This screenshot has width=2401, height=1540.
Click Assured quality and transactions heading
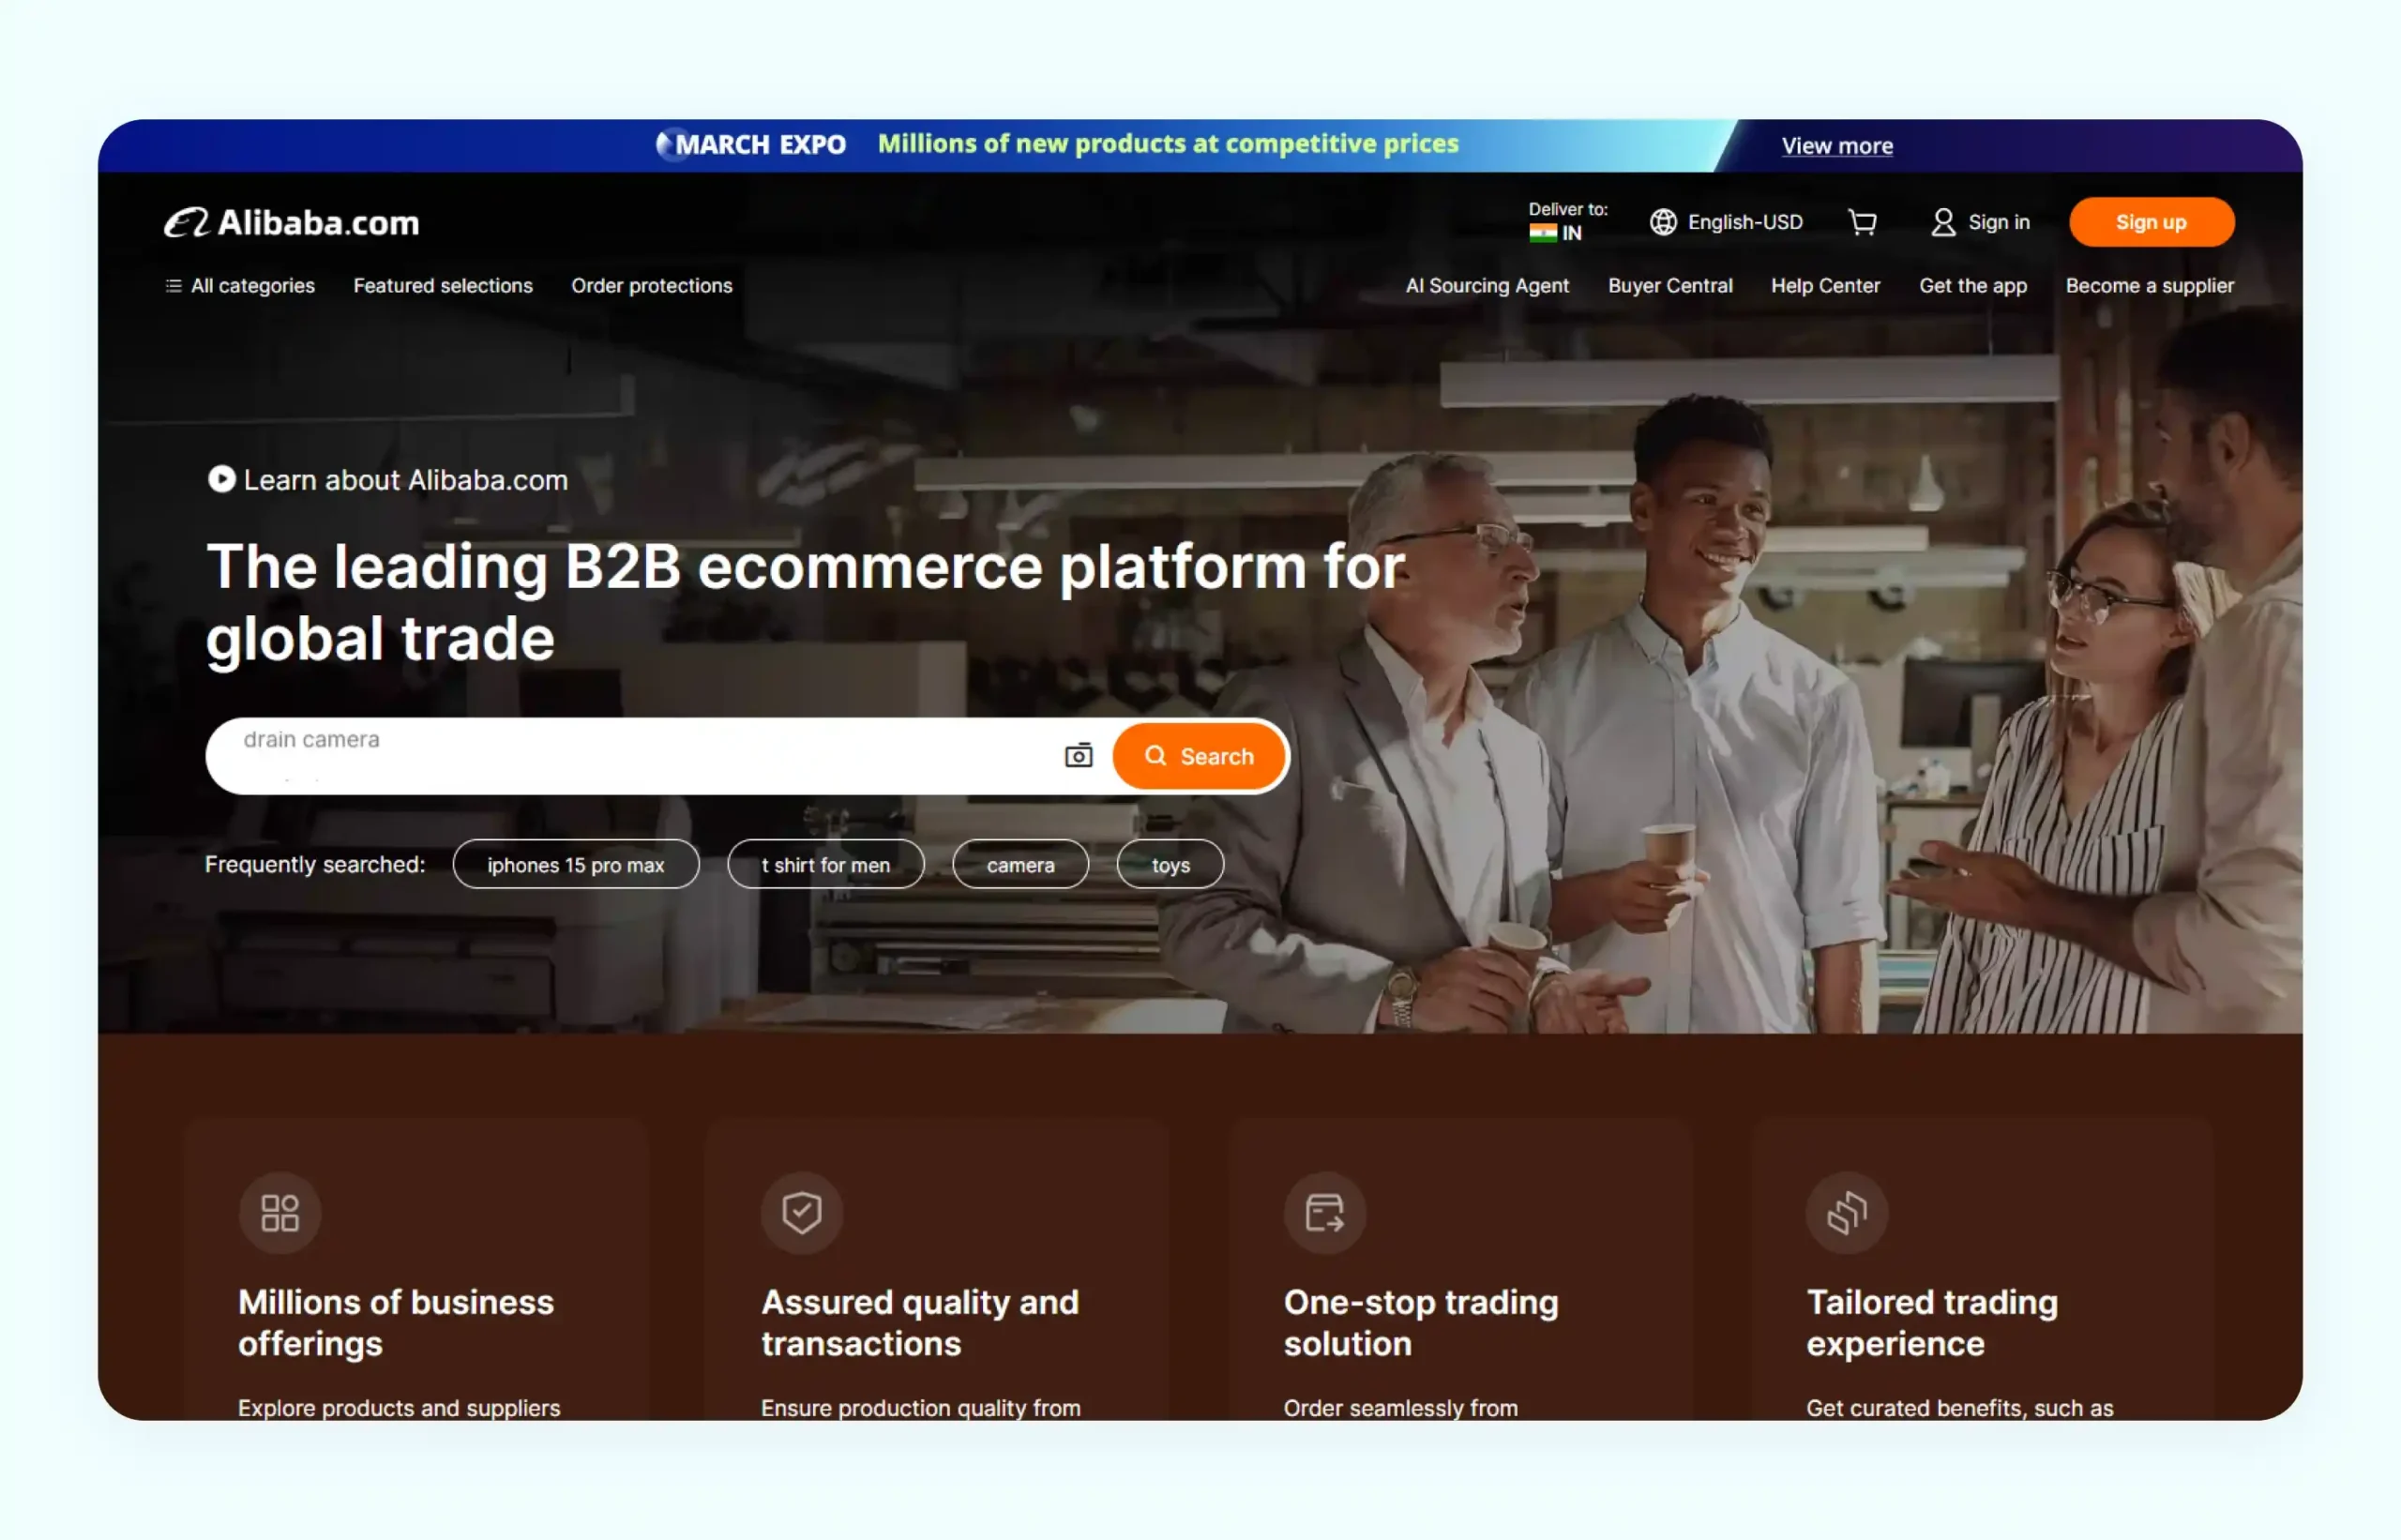click(920, 1323)
